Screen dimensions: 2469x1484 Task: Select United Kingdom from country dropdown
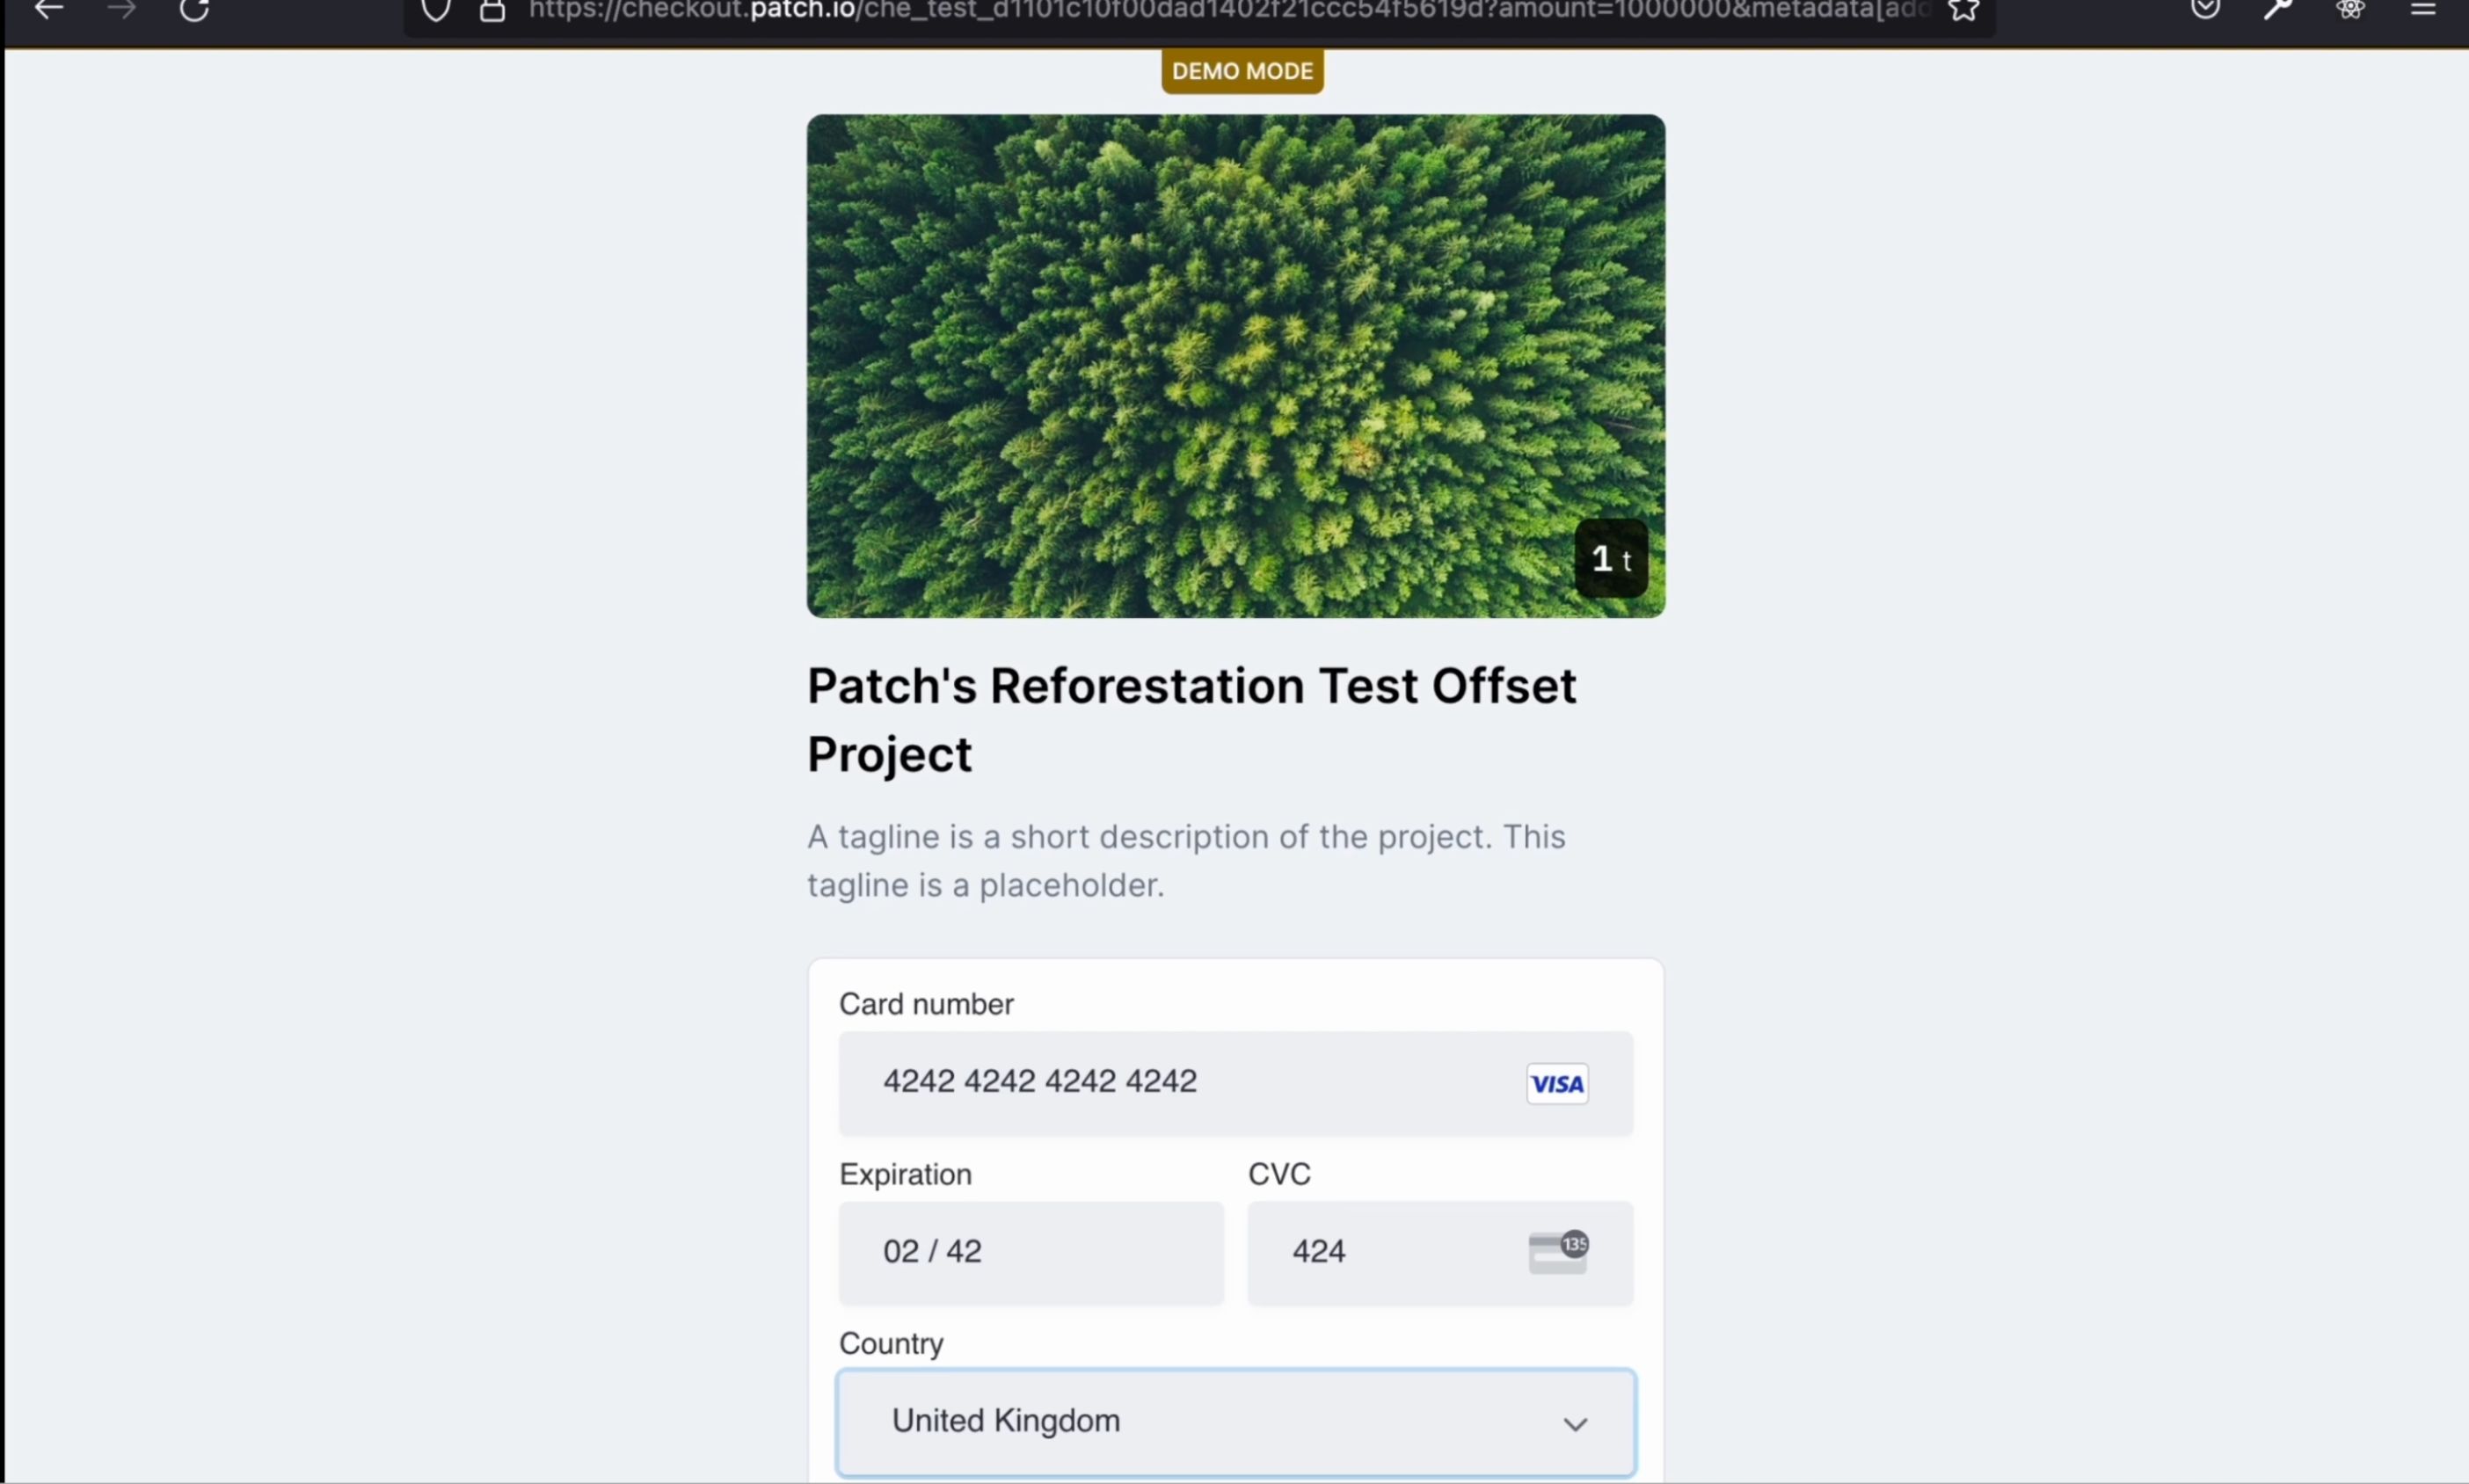(x=1233, y=1421)
